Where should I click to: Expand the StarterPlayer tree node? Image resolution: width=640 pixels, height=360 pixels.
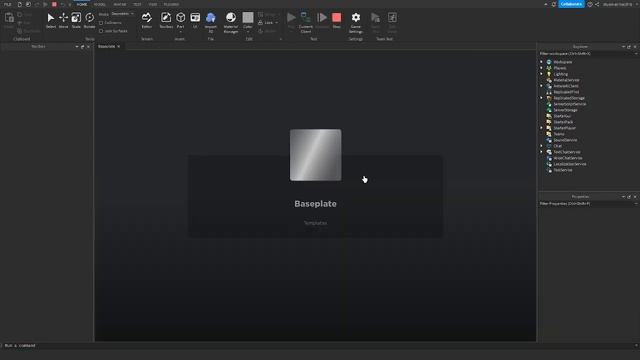pos(542,128)
